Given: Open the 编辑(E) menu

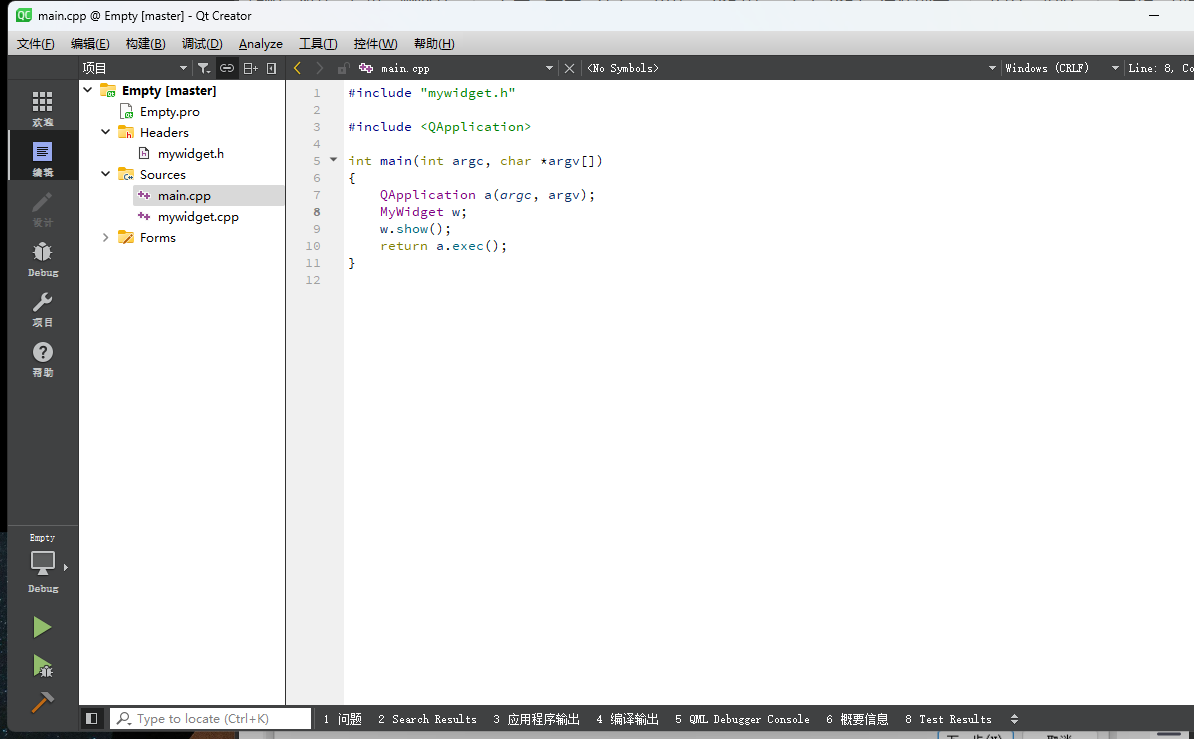Looking at the screenshot, I should [90, 43].
